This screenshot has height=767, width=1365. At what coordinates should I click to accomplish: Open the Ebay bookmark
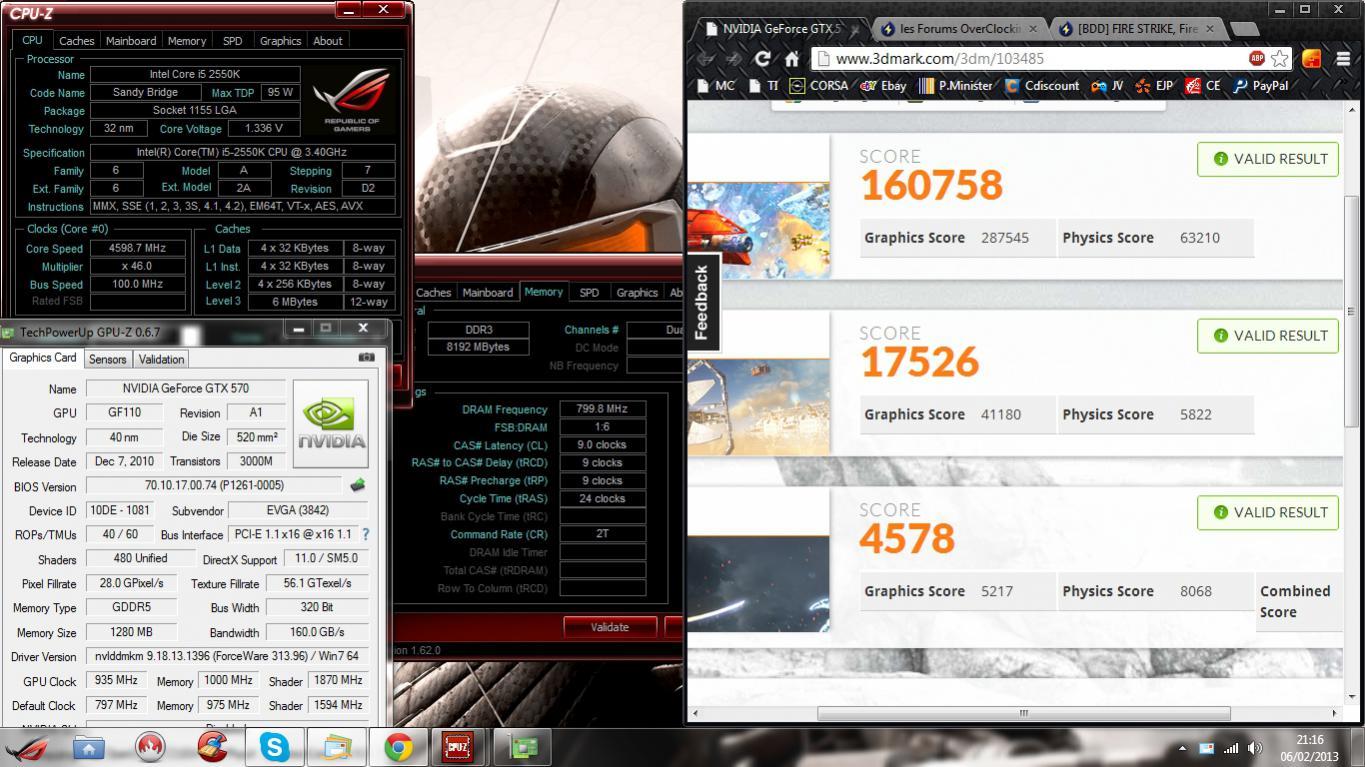[x=883, y=86]
